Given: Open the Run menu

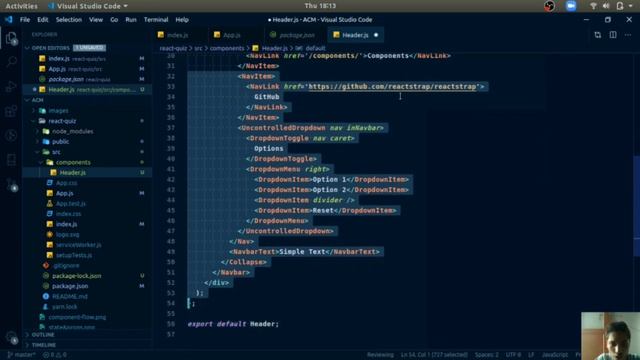Looking at the screenshot, I should (x=131, y=20).
